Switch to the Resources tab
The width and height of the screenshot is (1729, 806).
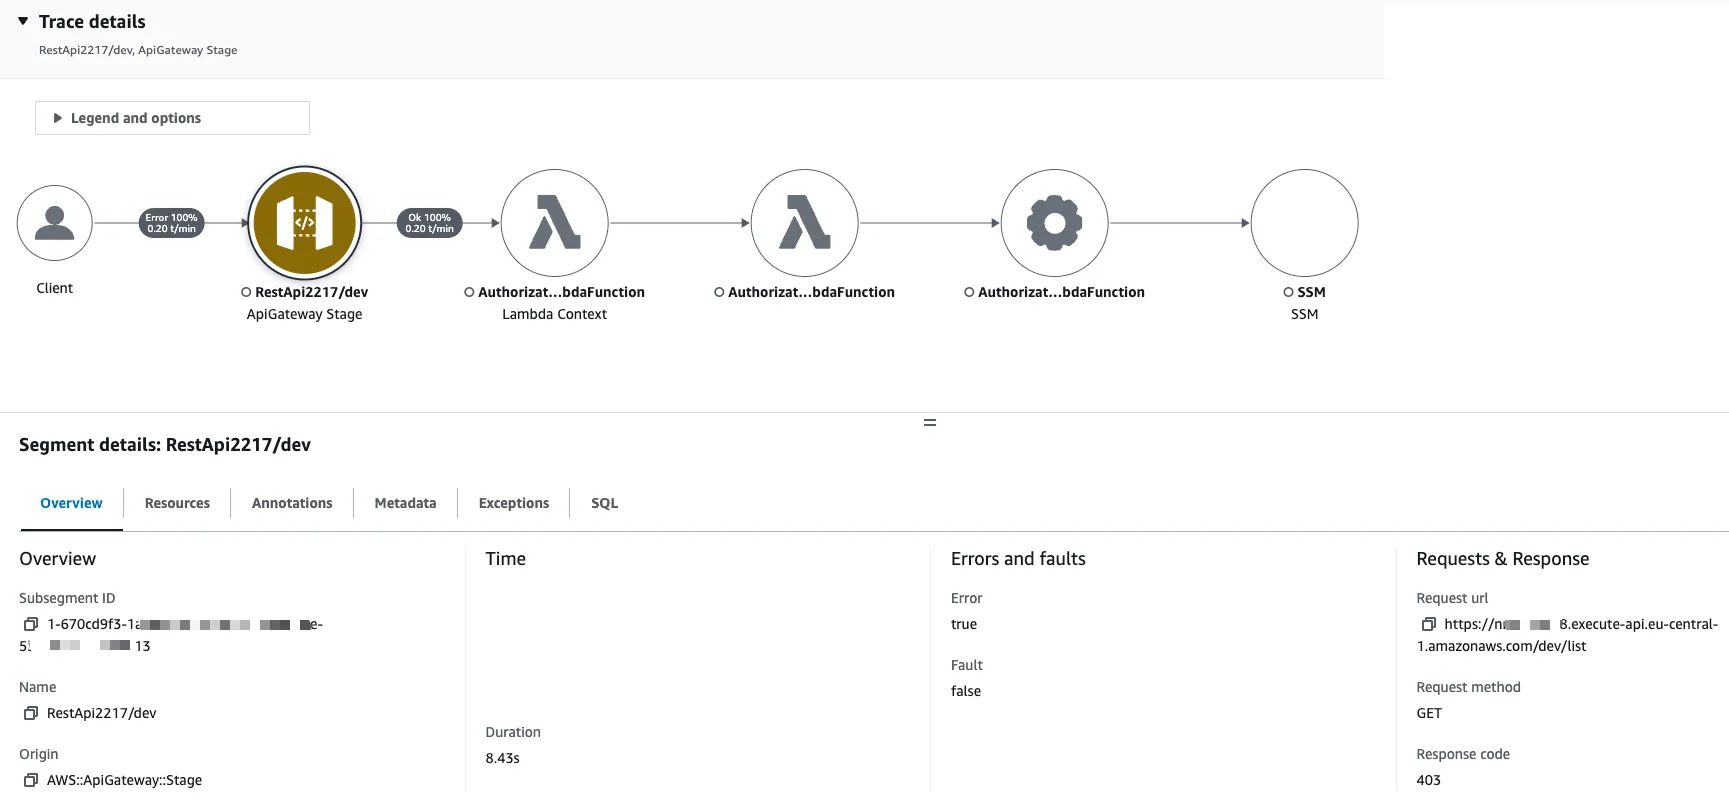(x=177, y=503)
